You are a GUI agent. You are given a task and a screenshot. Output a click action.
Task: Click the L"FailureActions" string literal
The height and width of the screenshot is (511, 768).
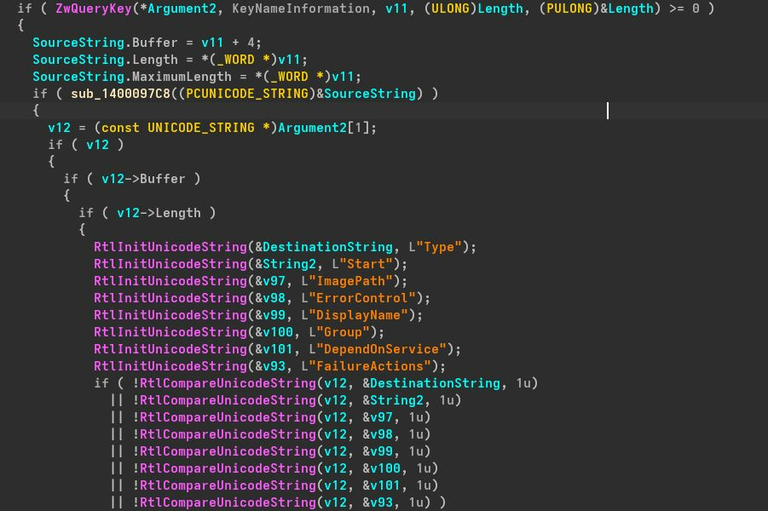[366, 366]
